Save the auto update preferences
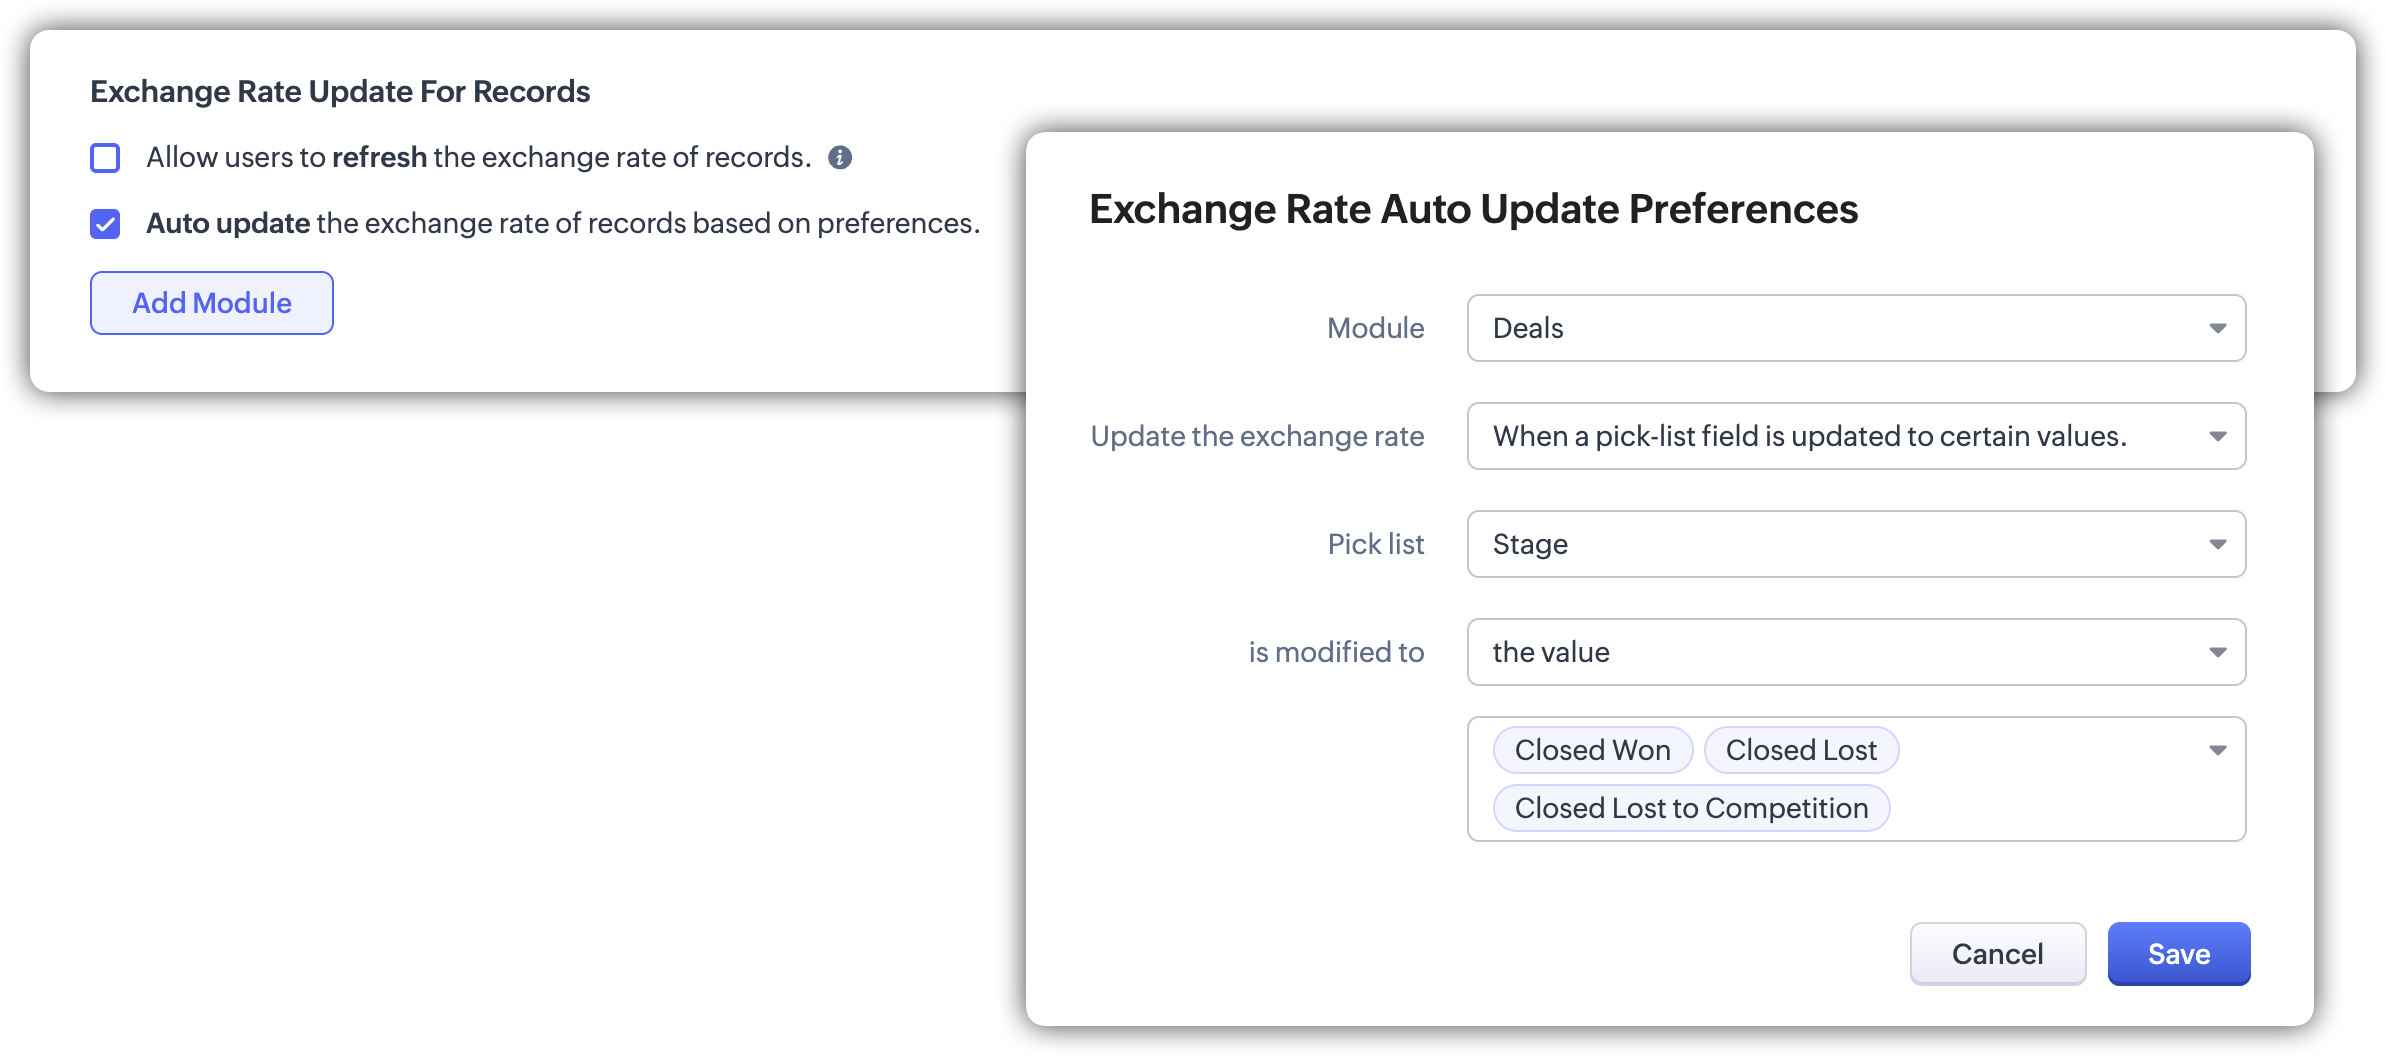 pos(2178,954)
